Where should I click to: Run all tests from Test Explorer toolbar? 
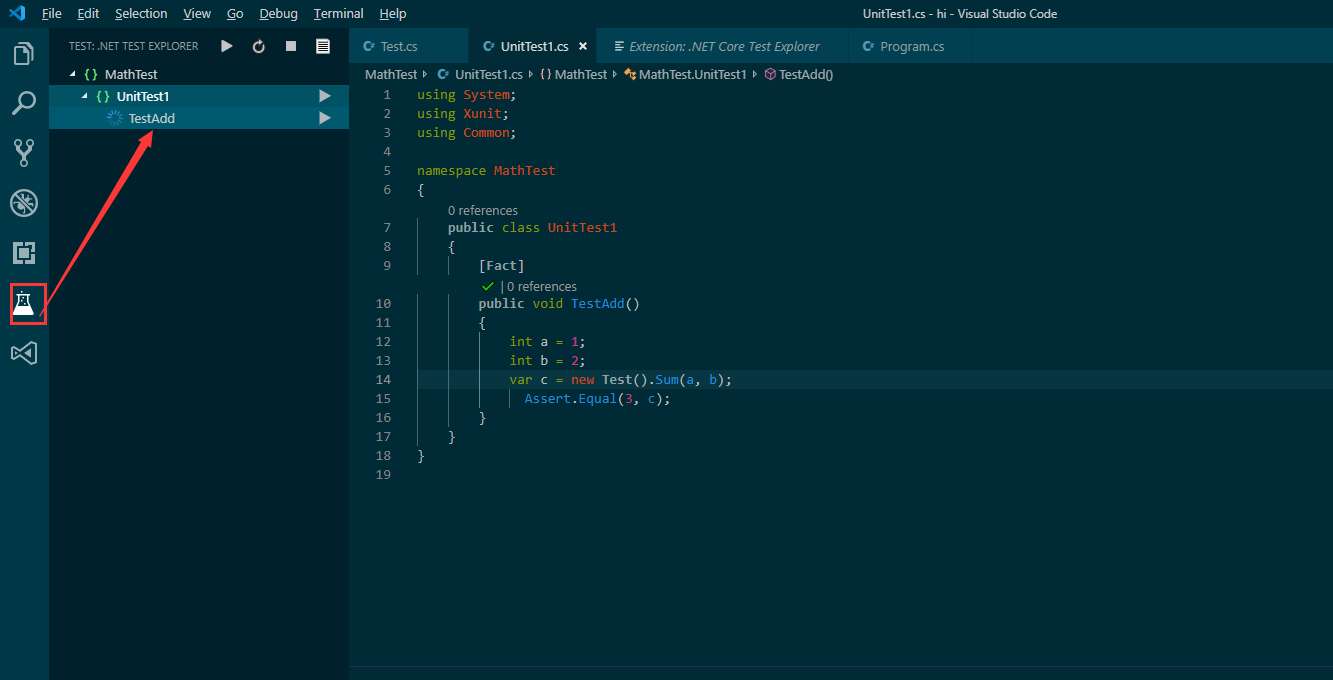(x=227, y=46)
